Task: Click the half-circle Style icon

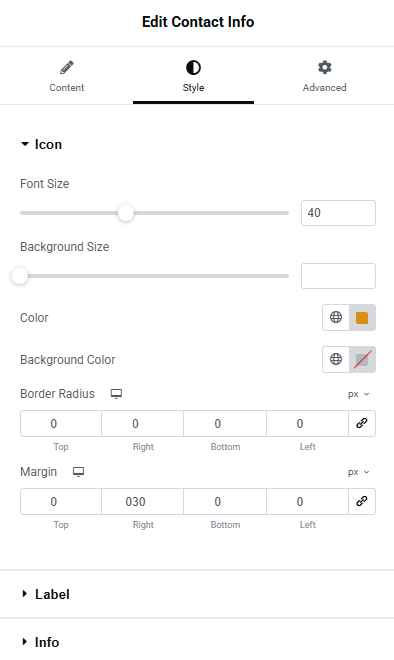Action: [x=193, y=67]
